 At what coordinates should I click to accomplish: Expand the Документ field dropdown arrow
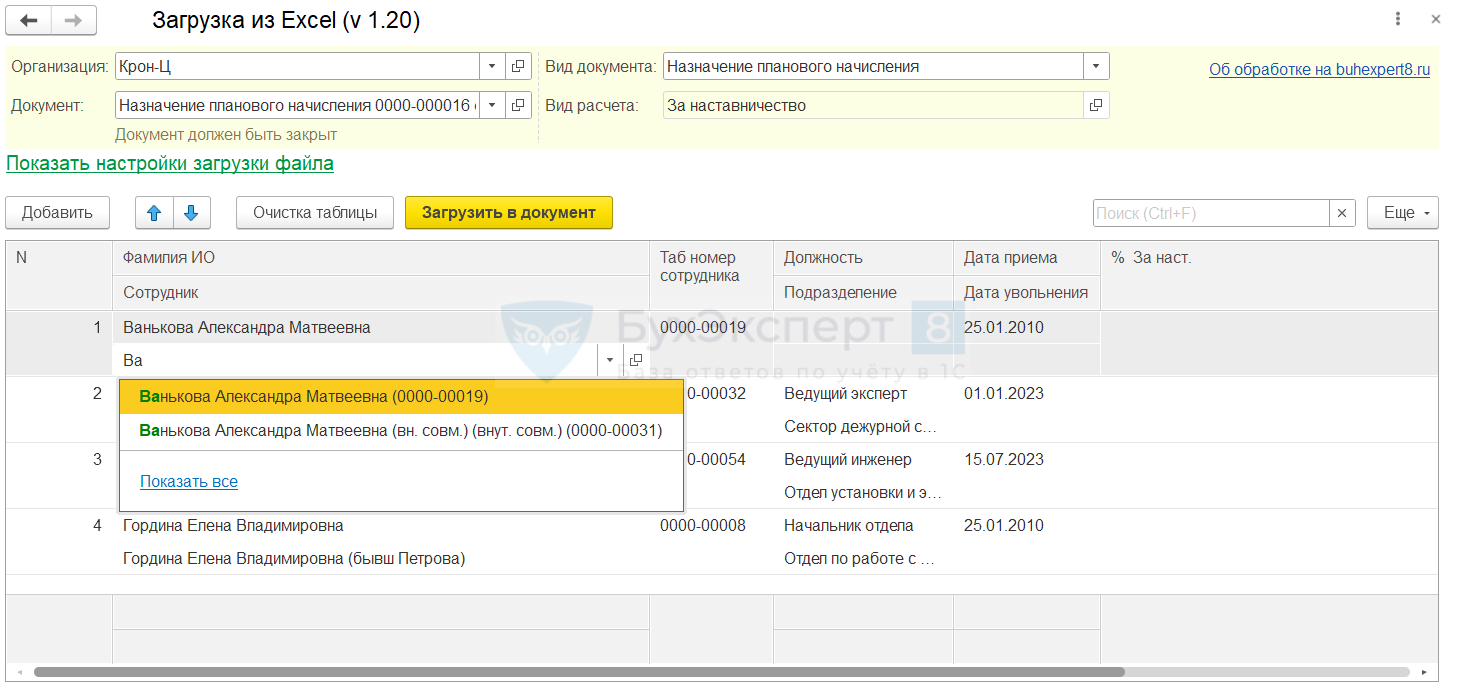coord(492,105)
